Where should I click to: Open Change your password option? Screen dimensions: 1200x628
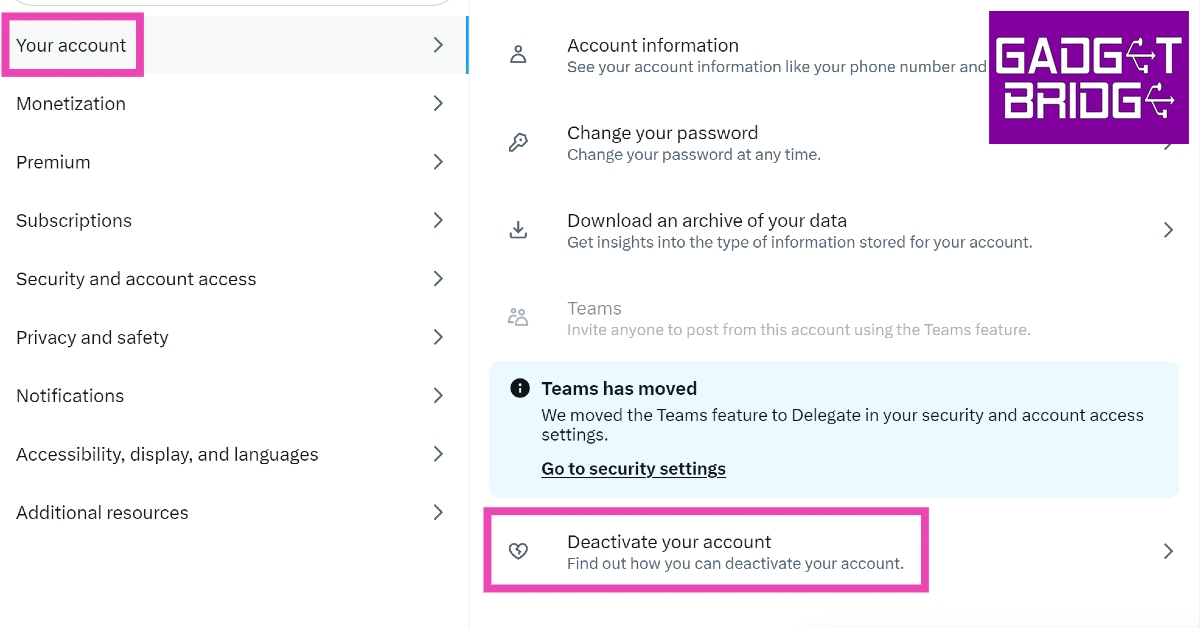(x=662, y=133)
